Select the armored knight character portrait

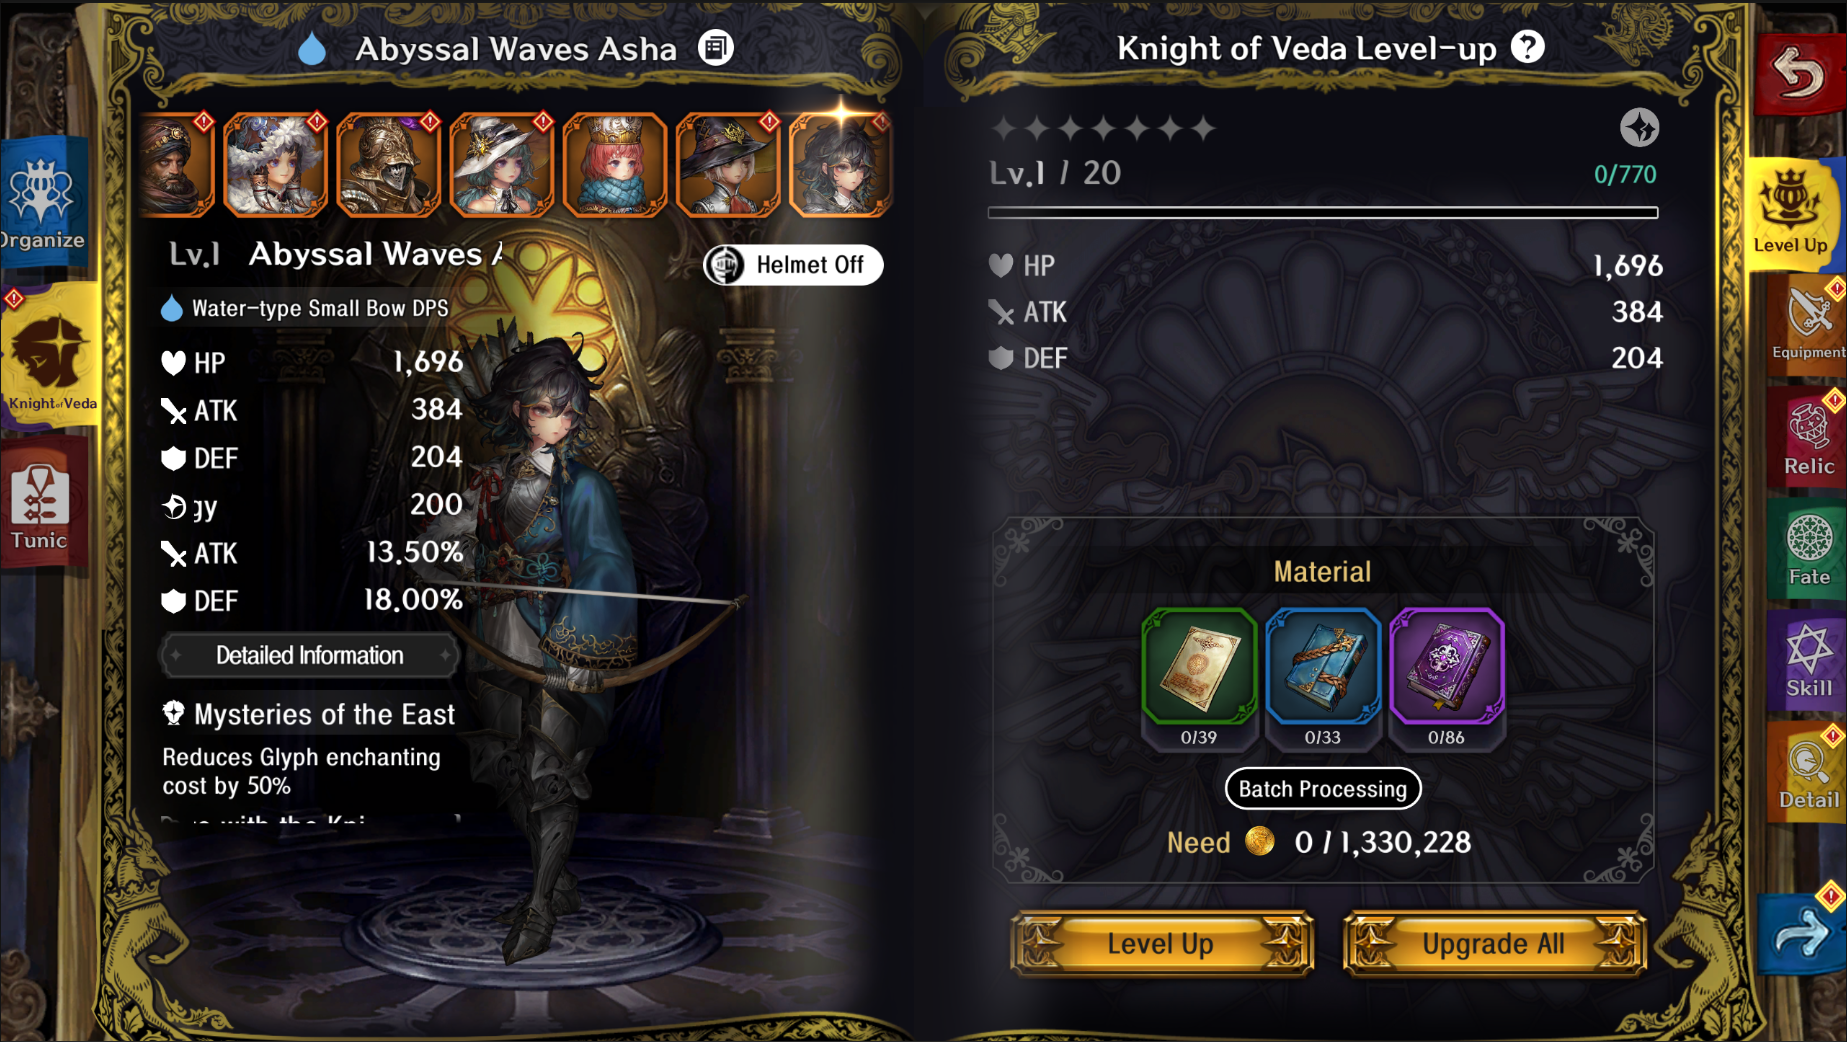(388, 165)
